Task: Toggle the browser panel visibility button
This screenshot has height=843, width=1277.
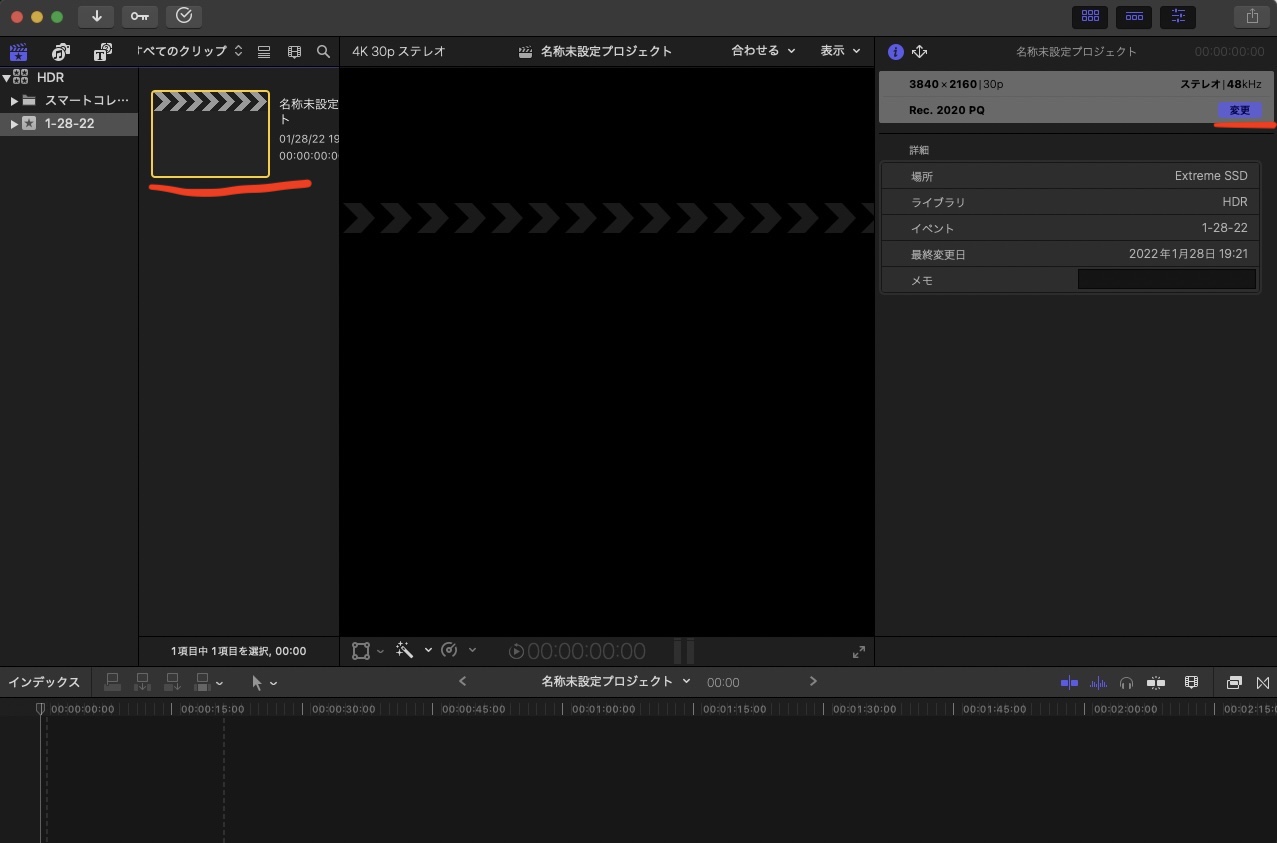Action: [x=1090, y=16]
